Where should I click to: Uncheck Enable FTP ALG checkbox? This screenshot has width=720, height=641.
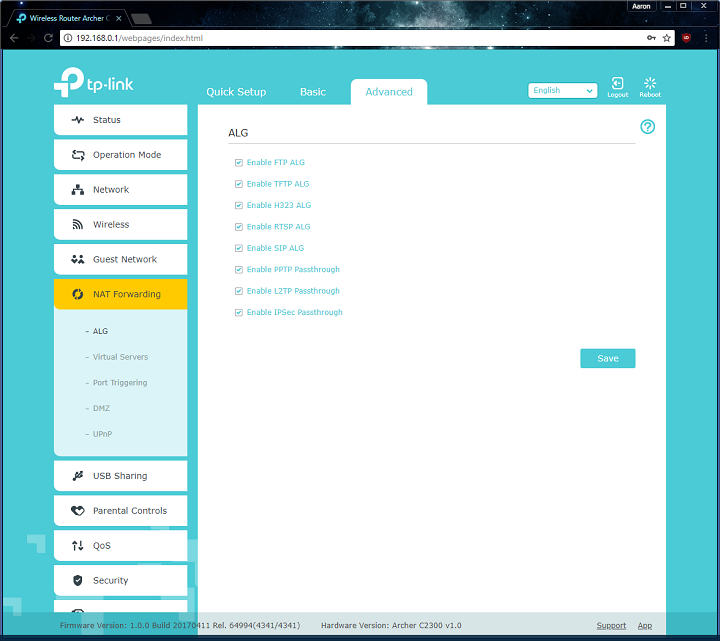[239, 162]
